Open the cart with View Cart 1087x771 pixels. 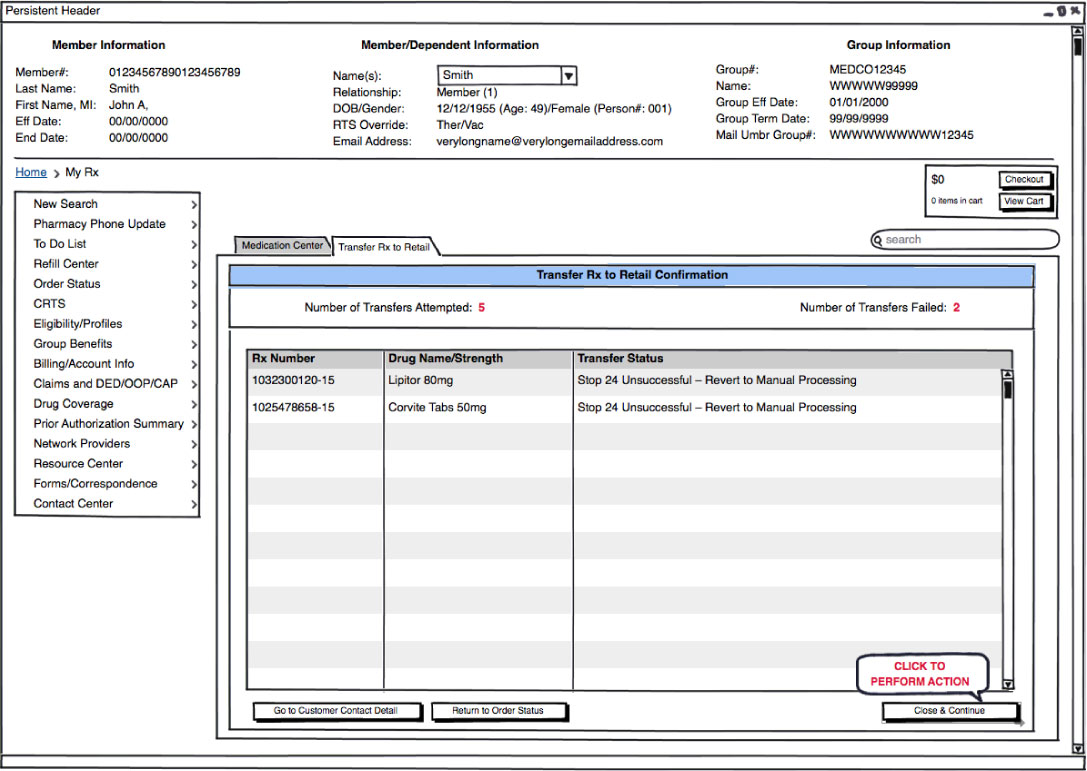[x=1024, y=201]
